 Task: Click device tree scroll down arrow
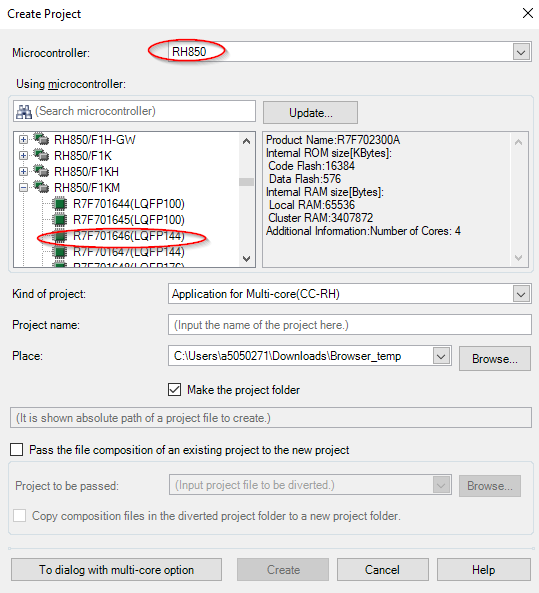tap(247, 259)
